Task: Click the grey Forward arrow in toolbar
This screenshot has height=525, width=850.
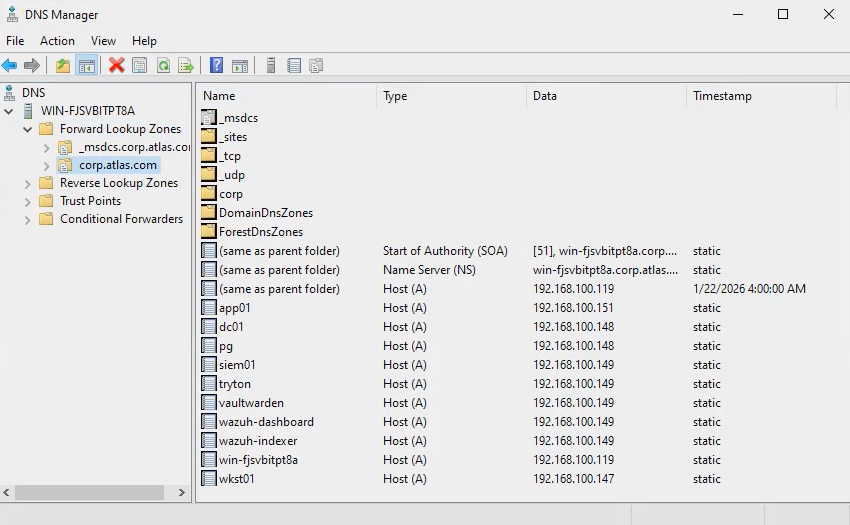Action: (32, 66)
